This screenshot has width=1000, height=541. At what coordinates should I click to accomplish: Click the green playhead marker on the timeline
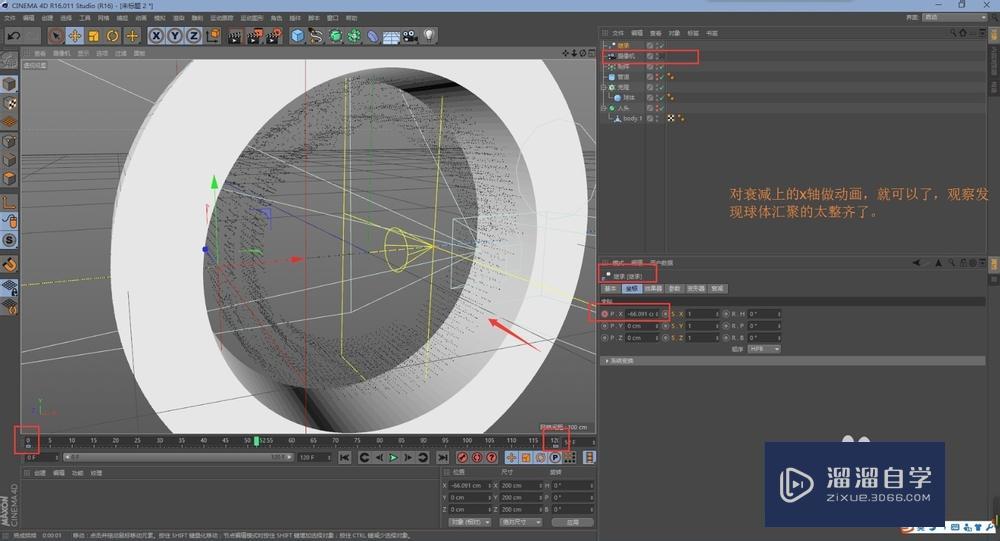pos(256,440)
